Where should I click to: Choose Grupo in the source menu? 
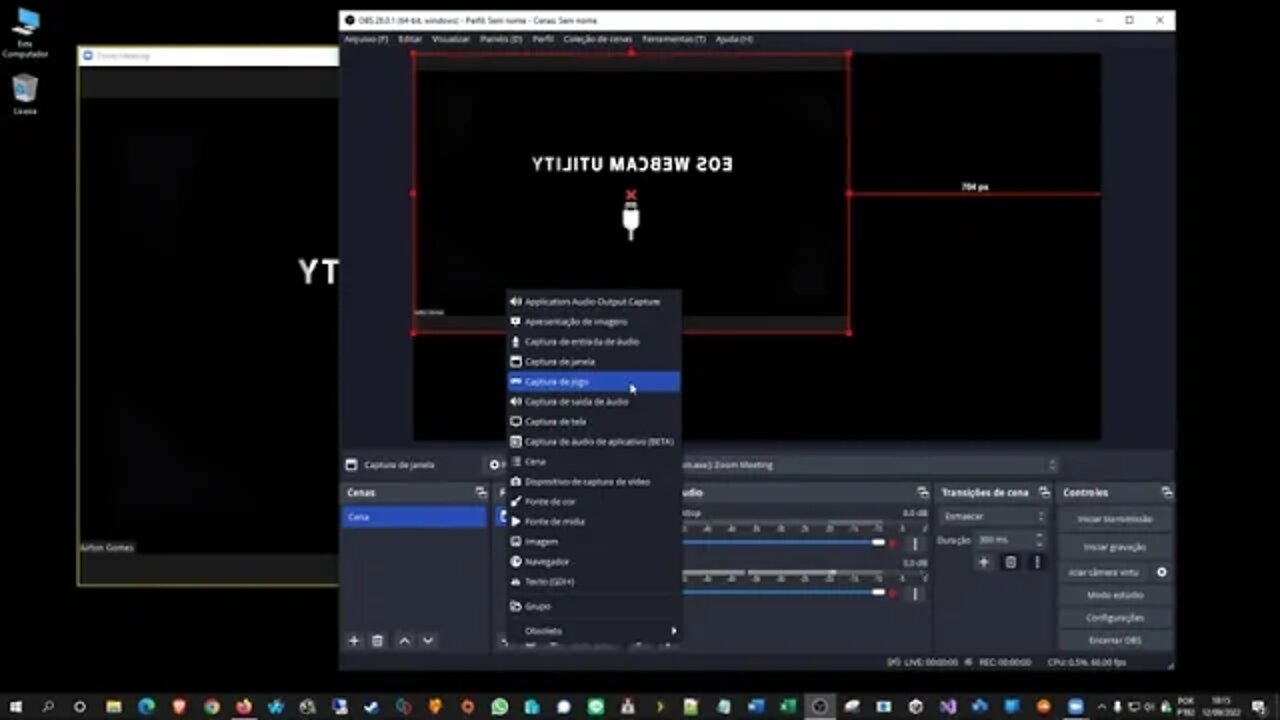click(x=593, y=606)
